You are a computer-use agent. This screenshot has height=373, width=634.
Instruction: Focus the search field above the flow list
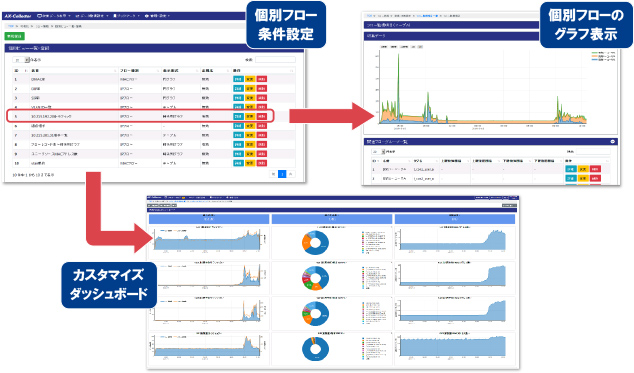click(x=275, y=60)
